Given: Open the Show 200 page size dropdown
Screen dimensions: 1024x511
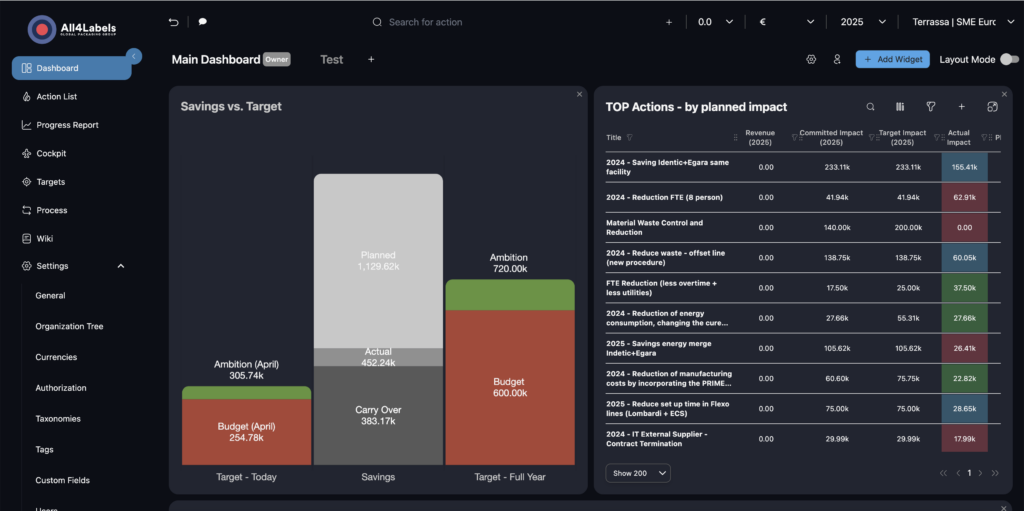Looking at the screenshot, I should (x=637, y=473).
